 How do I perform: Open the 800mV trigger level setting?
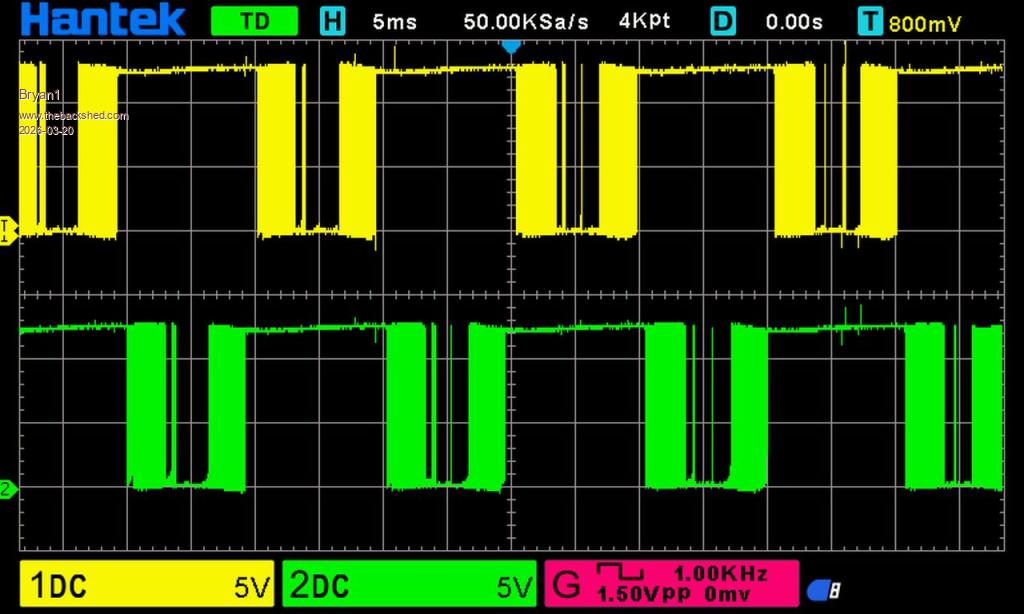pyautogui.click(x=925, y=23)
